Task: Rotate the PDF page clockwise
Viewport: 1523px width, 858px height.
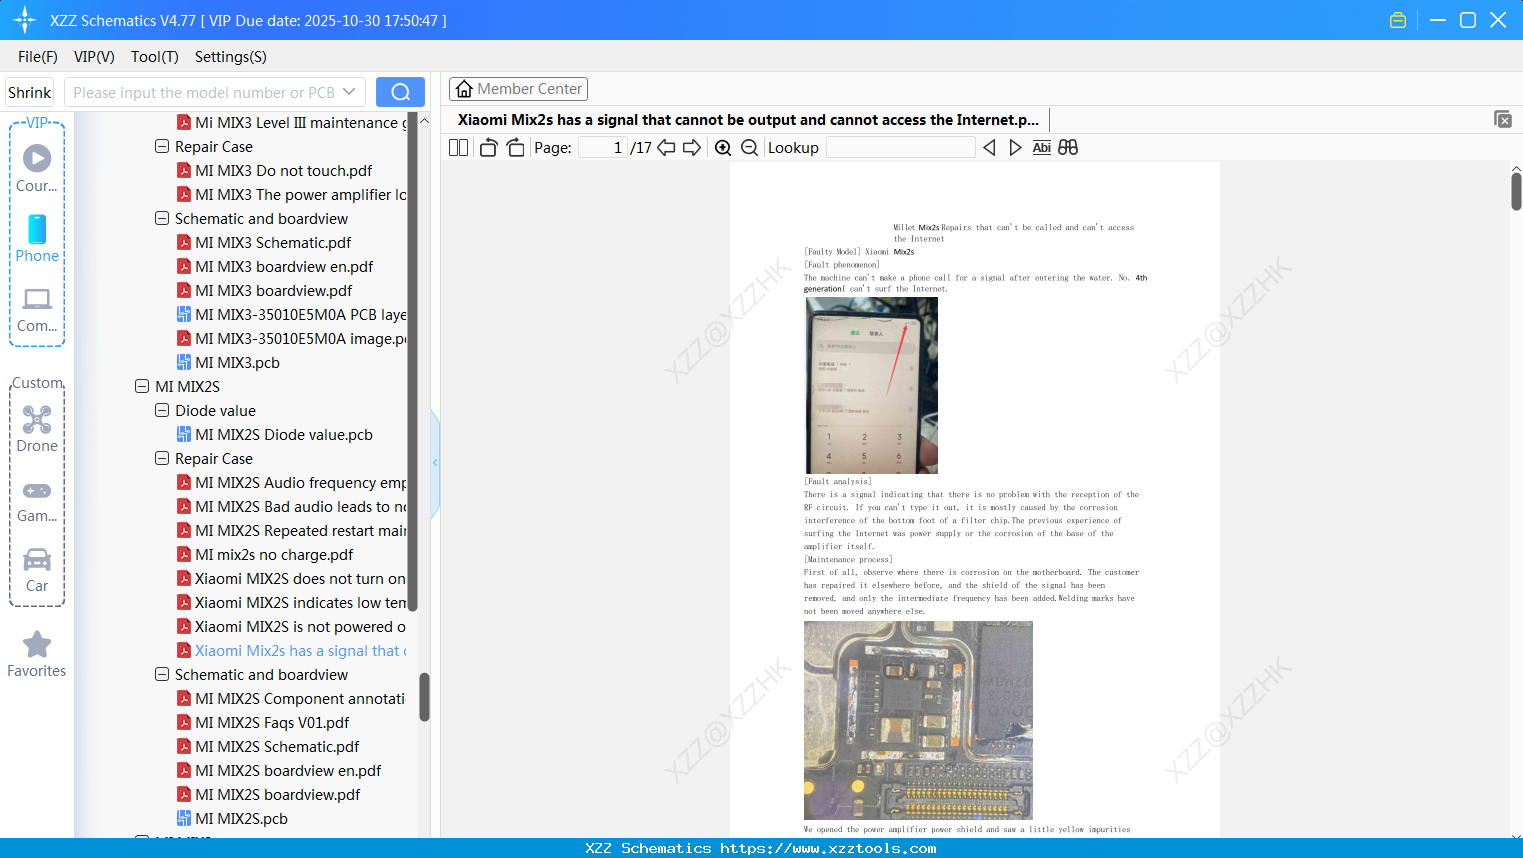Action: [x=515, y=147]
